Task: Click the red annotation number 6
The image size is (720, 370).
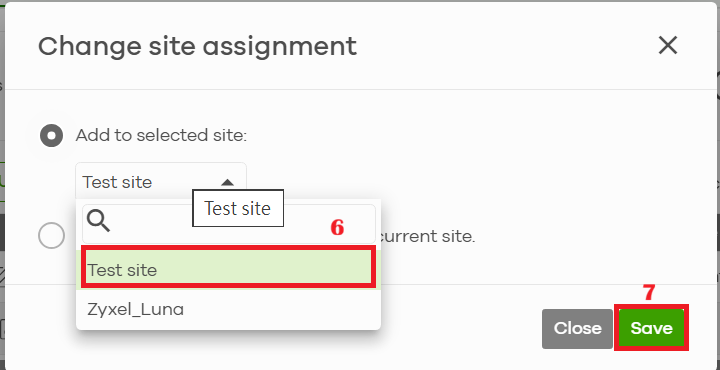Action: point(338,227)
